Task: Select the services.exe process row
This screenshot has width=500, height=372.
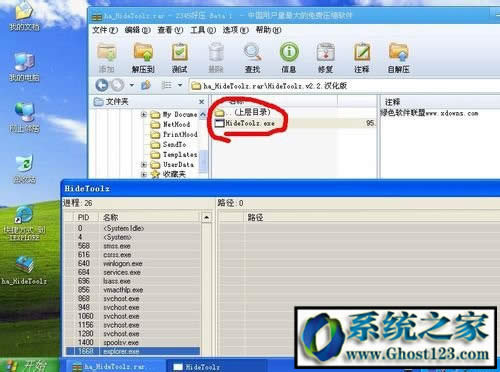Action: tap(133, 272)
